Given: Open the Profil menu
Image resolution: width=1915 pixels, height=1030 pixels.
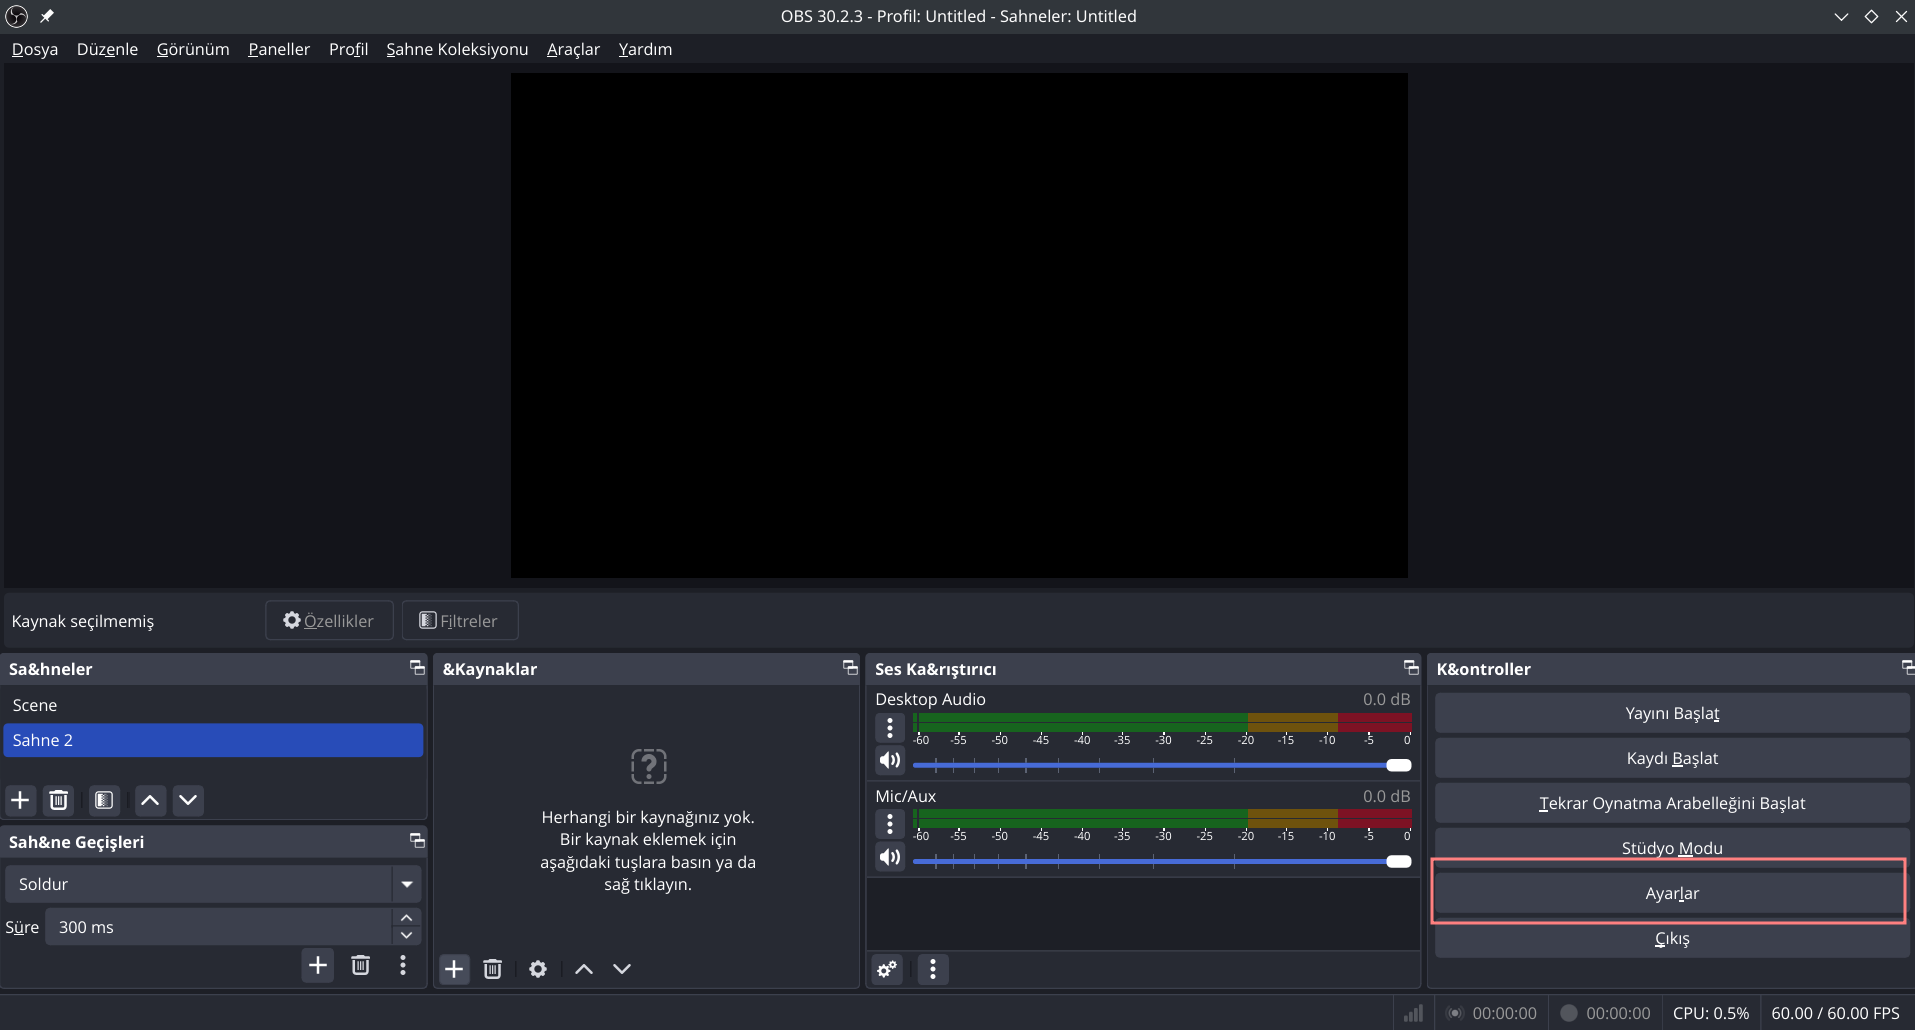Looking at the screenshot, I should click(x=348, y=49).
